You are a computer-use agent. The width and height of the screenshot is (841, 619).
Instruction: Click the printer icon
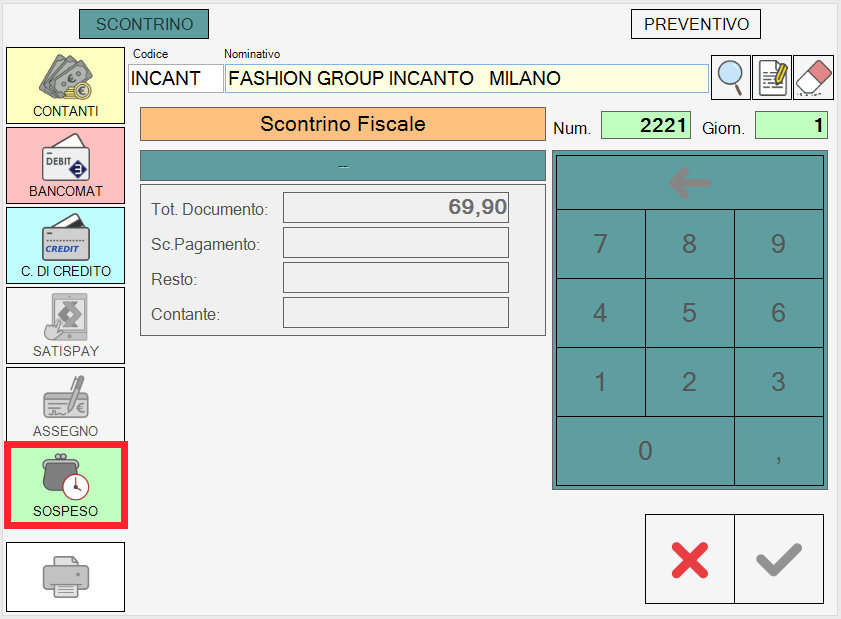(65, 577)
